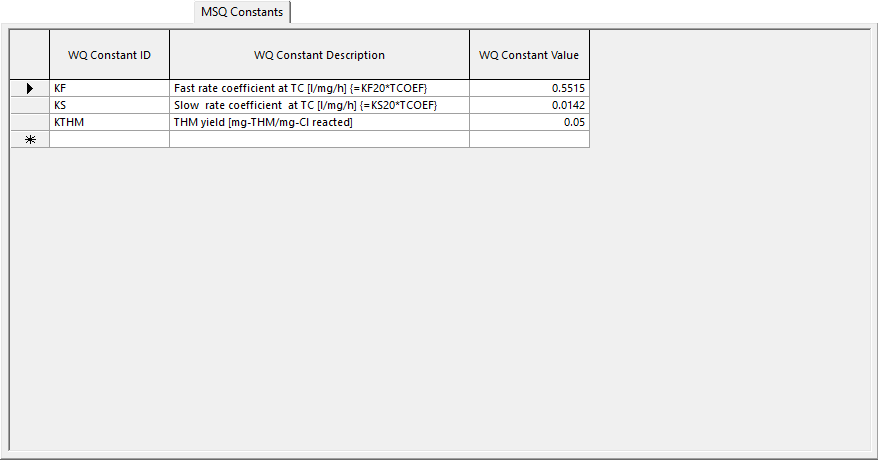Select the KS row header

pos(29,105)
